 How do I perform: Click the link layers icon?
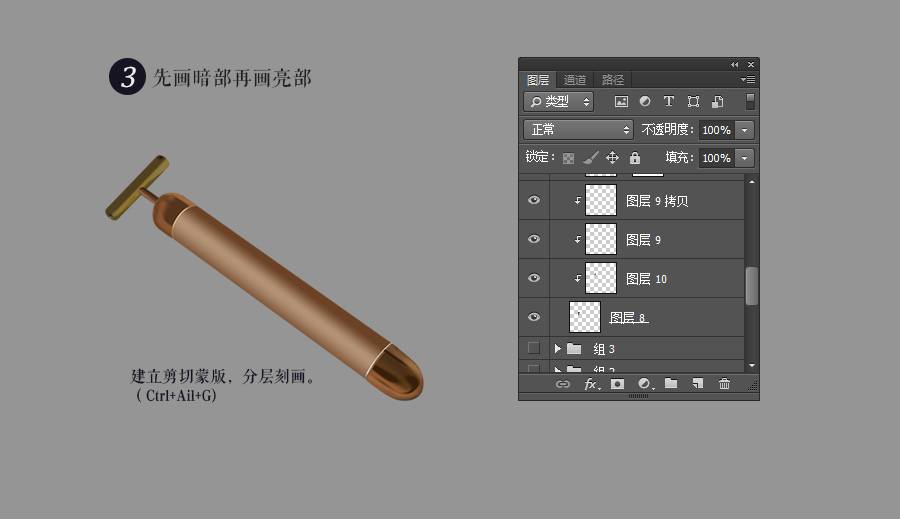[563, 384]
